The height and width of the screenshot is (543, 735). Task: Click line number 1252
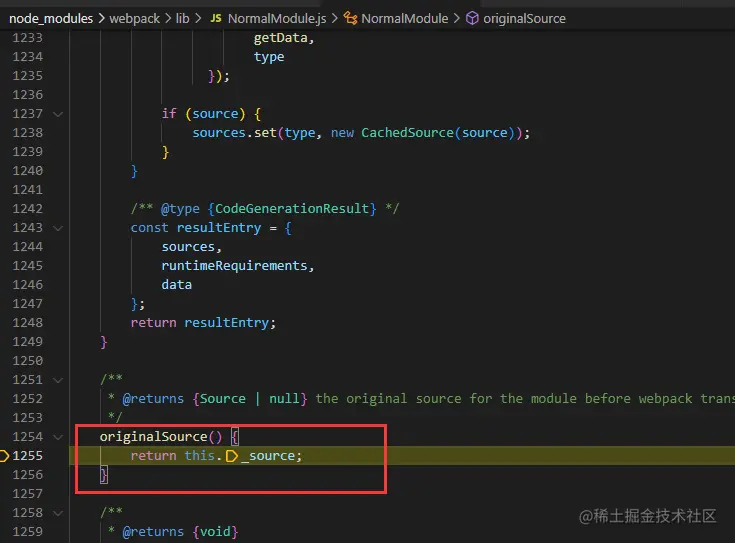point(27,399)
